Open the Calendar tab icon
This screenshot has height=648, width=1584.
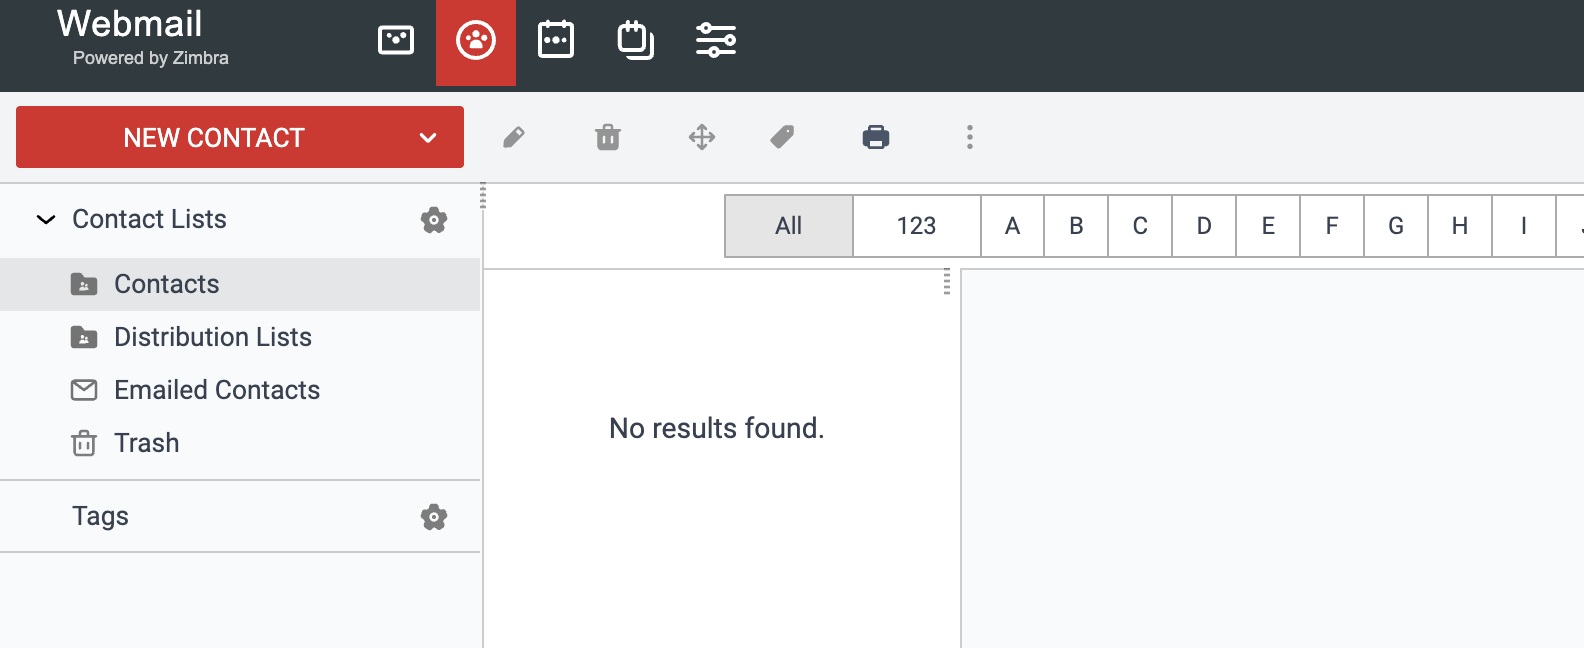556,40
